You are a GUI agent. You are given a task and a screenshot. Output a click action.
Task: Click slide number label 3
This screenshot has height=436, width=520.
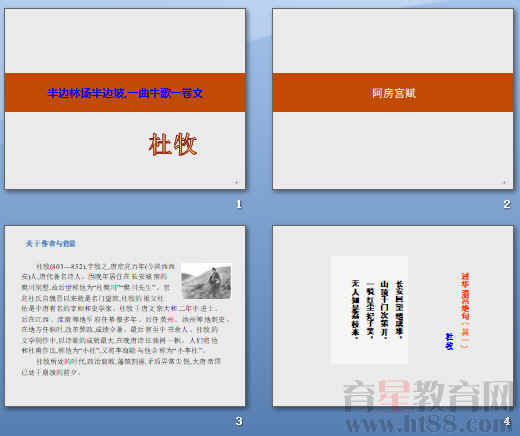pyautogui.click(x=239, y=421)
